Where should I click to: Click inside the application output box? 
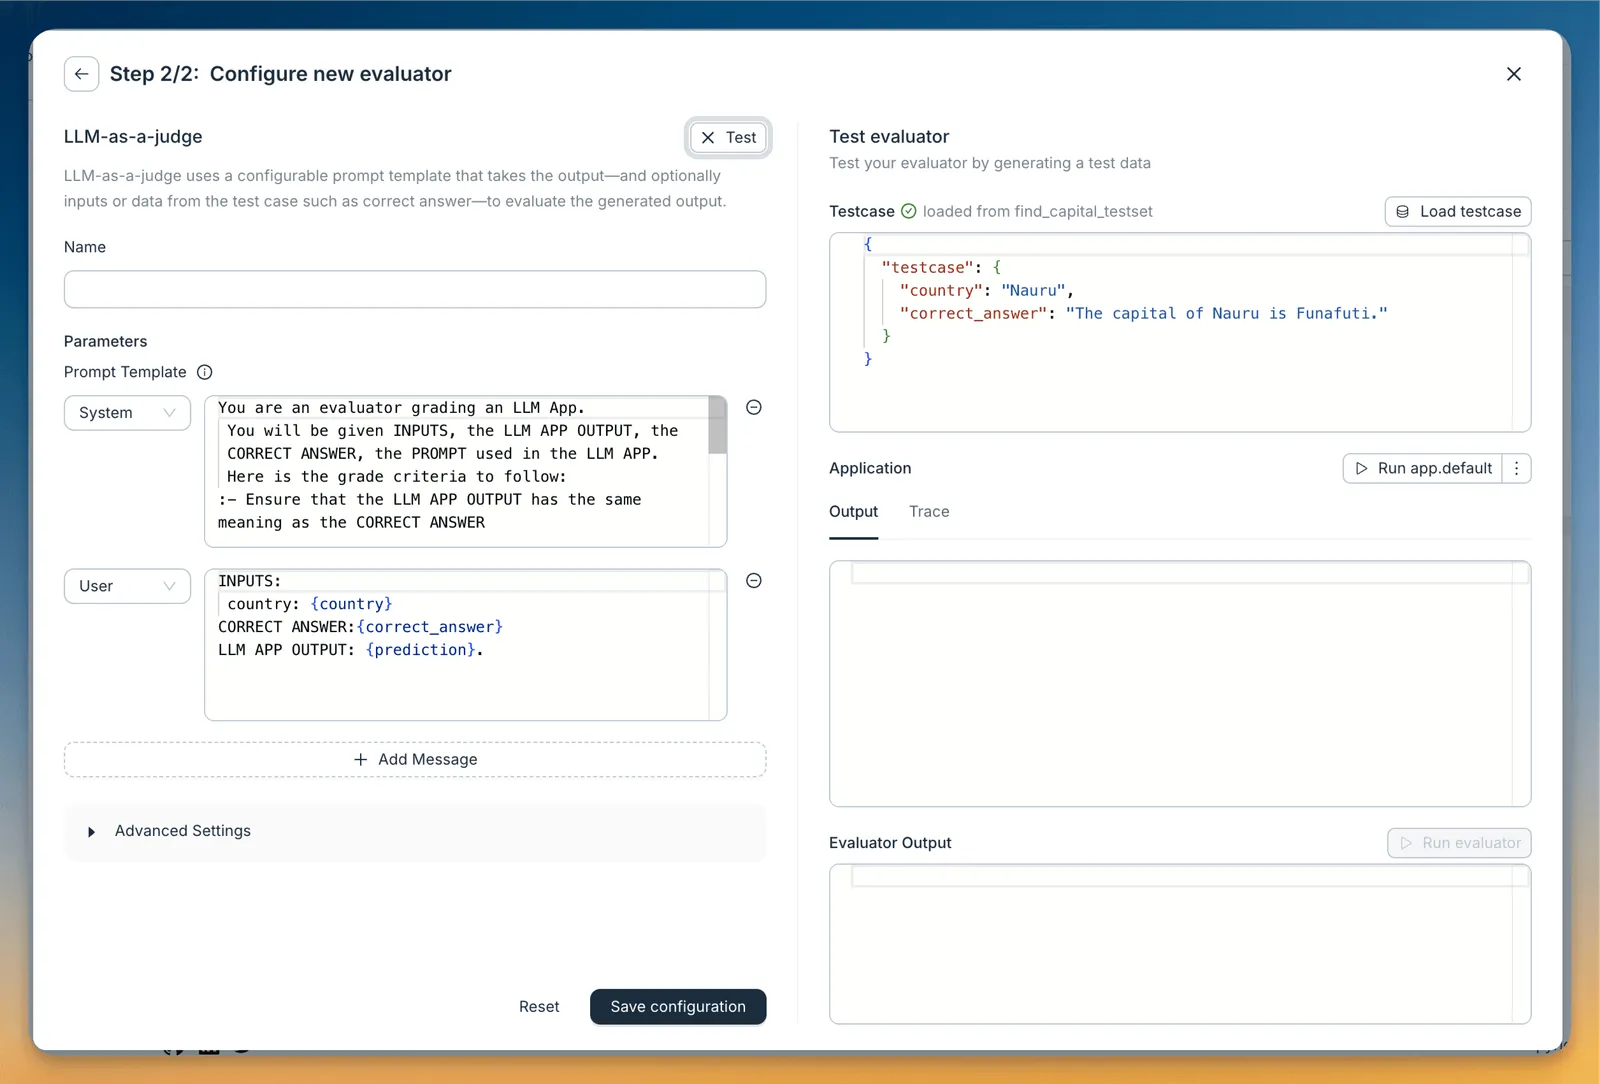(1180, 684)
